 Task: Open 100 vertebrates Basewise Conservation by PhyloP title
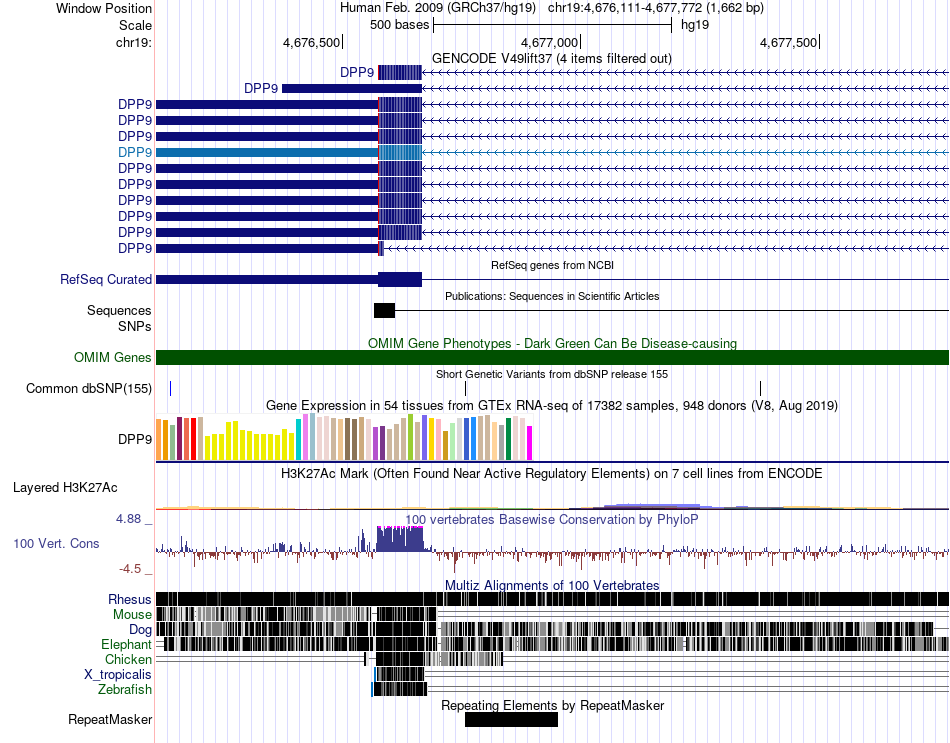pos(551,519)
